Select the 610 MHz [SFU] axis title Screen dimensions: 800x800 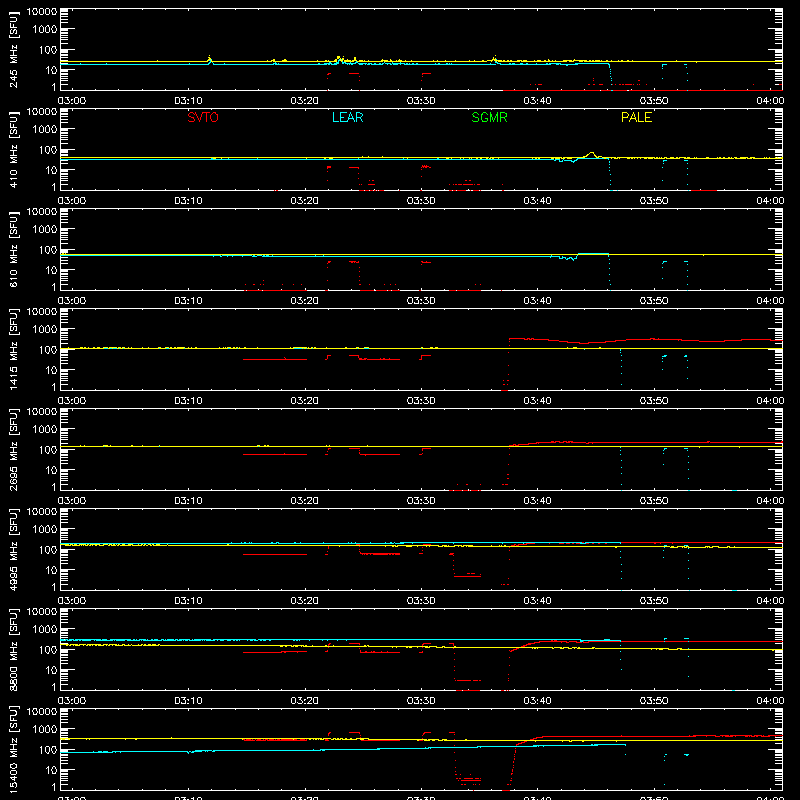(x=14, y=249)
